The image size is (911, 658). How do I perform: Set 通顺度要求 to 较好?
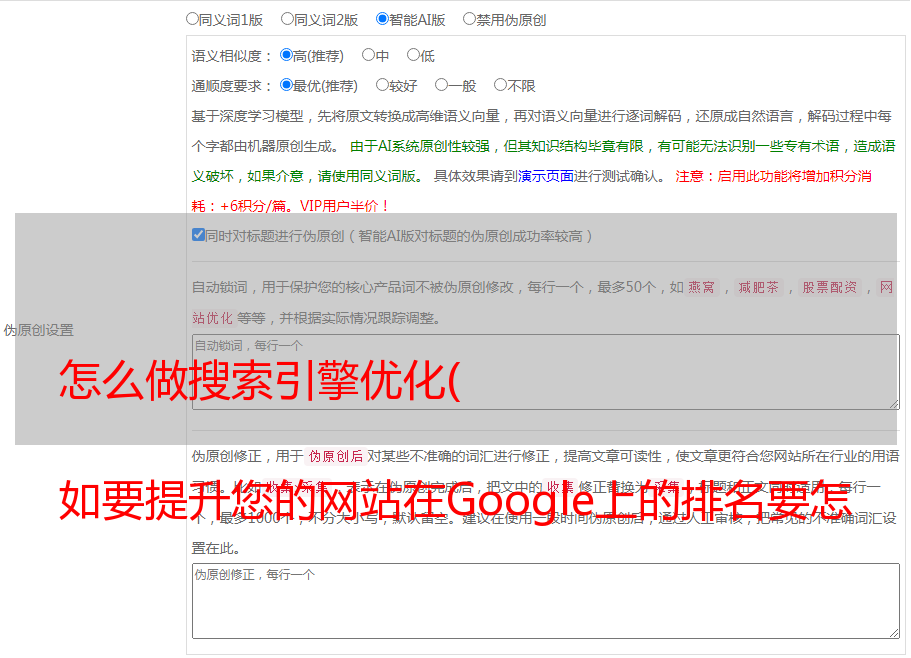[x=382, y=86]
